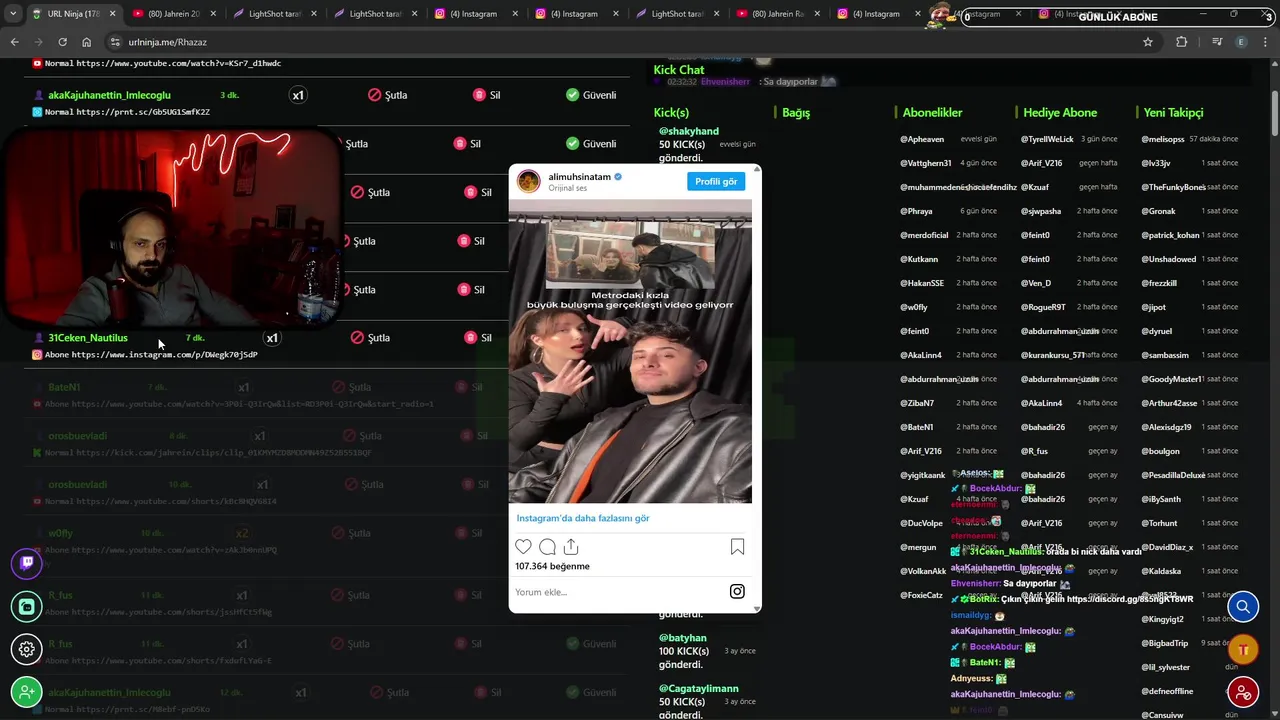Click x1 badge in 31Ceken_Nautilus row
Screen dimensions: 1280x720
272,338
